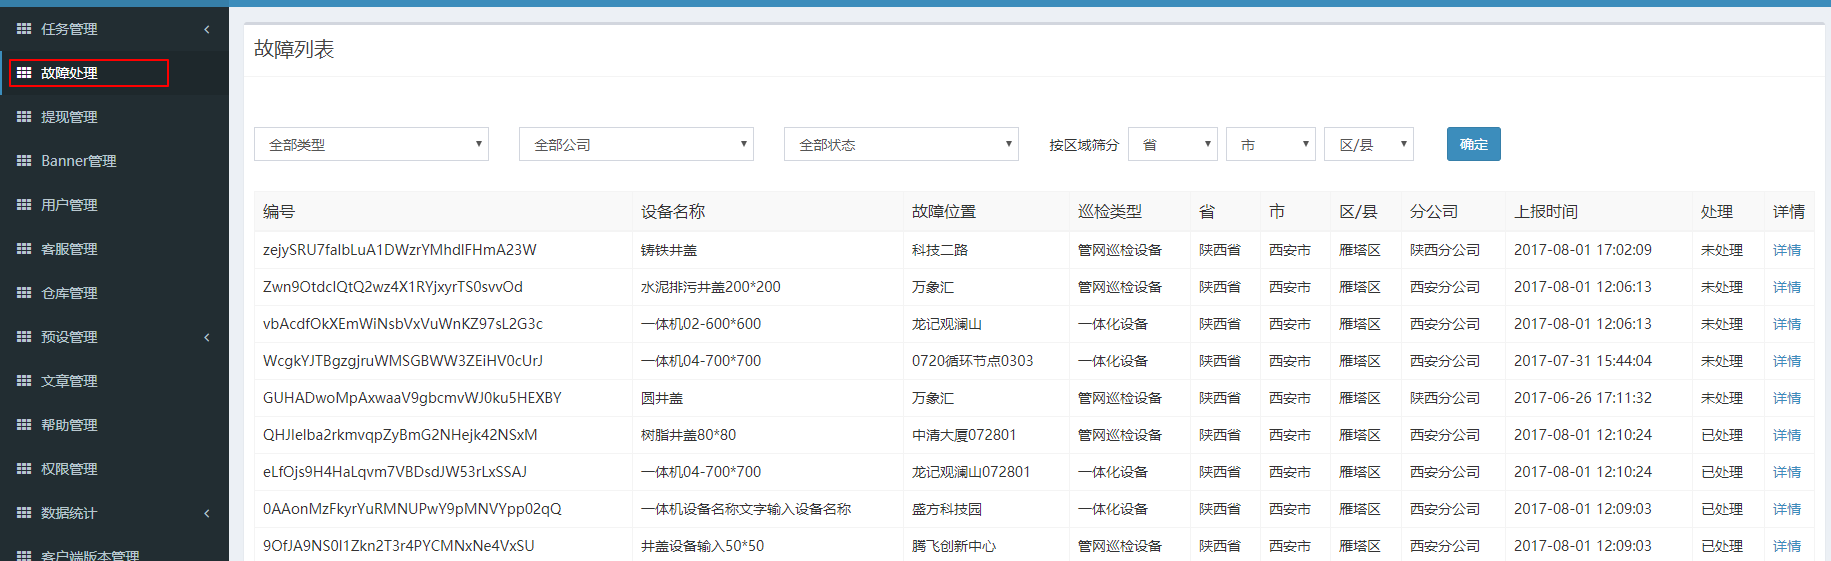This screenshot has height=561, width=1831.
Task: Open 详情 link for 铸铁井盖 row
Action: [x=1787, y=250]
